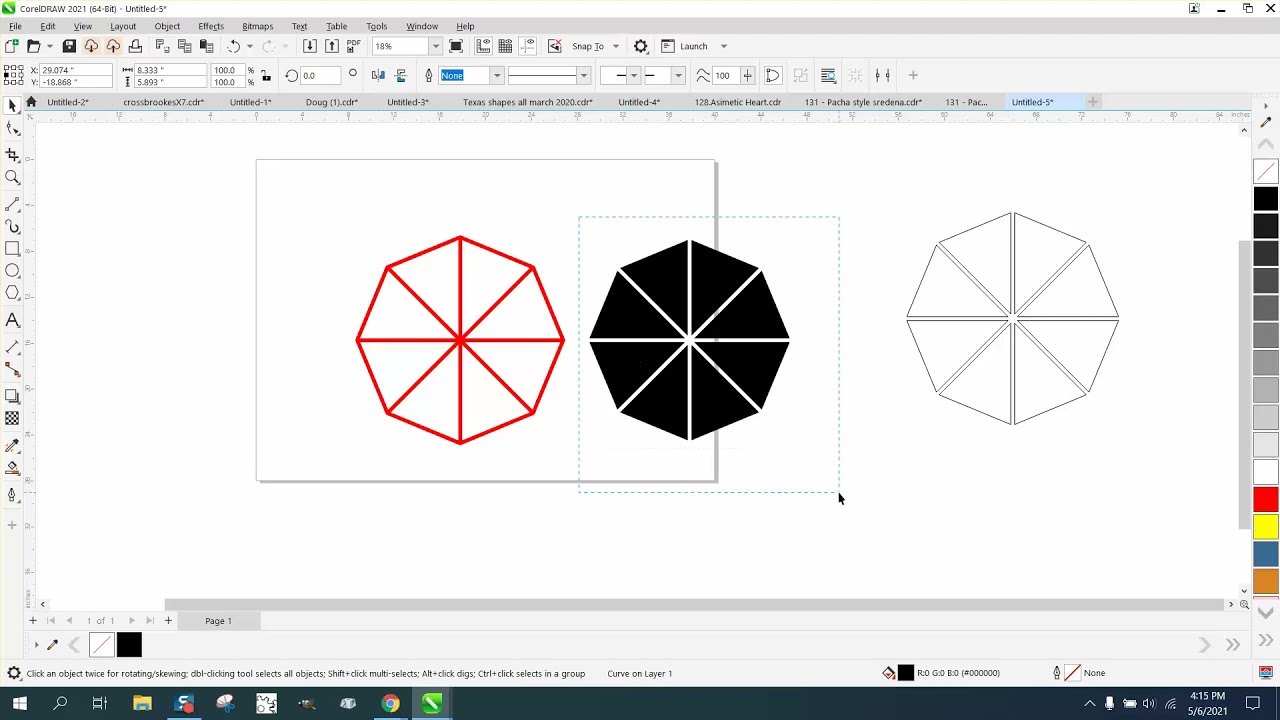Click the Save icon
The width and height of the screenshot is (1280, 720).
click(x=69, y=46)
